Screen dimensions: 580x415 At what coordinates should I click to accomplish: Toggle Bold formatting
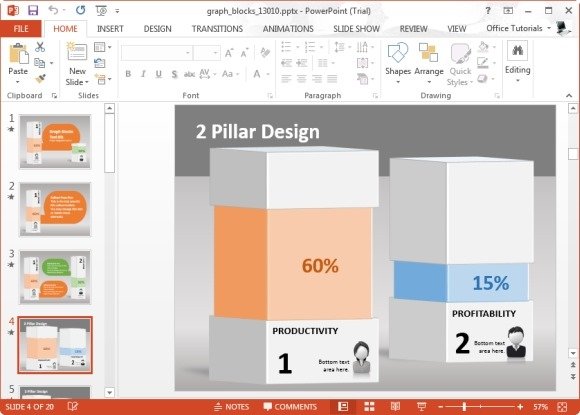click(128, 74)
